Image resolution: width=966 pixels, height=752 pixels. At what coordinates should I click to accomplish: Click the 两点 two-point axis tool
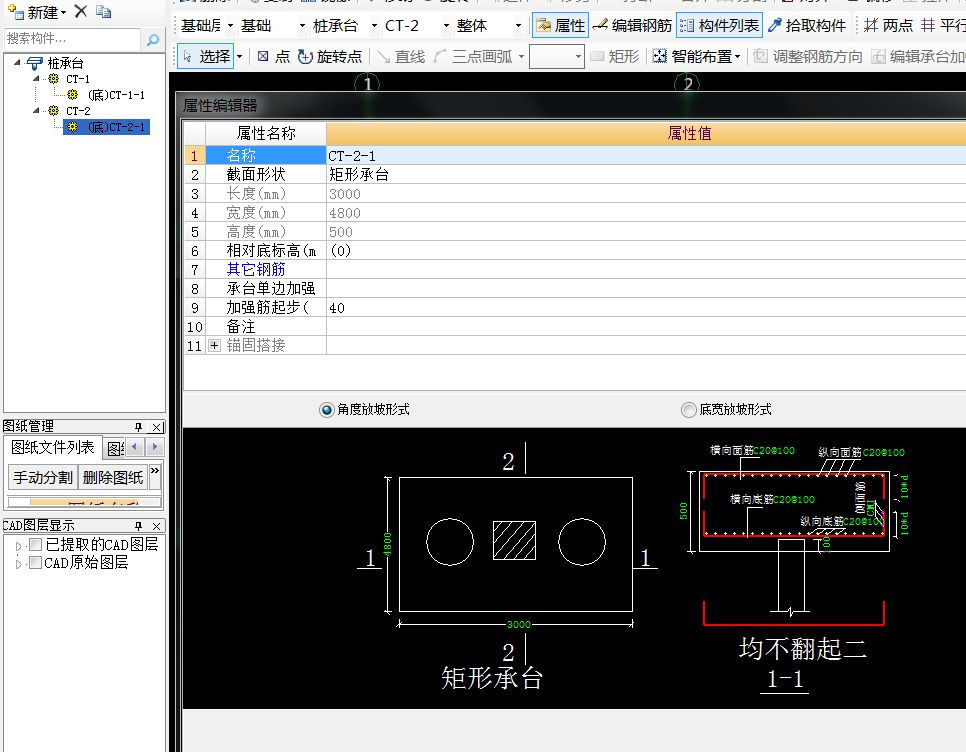pos(888,25)
